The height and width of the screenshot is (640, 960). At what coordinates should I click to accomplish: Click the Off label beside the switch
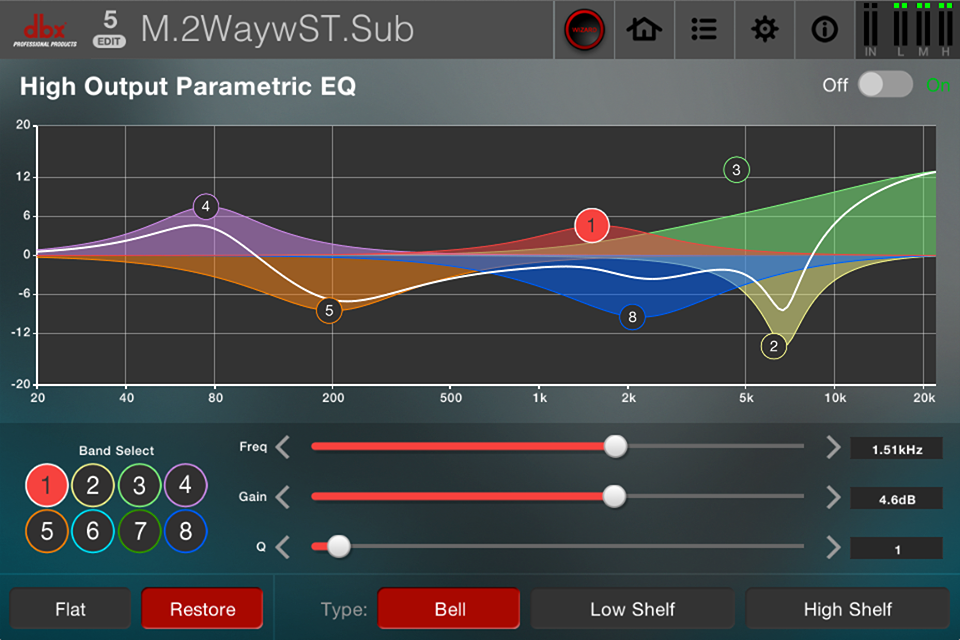pyautogui.click(x=835, y=85)
